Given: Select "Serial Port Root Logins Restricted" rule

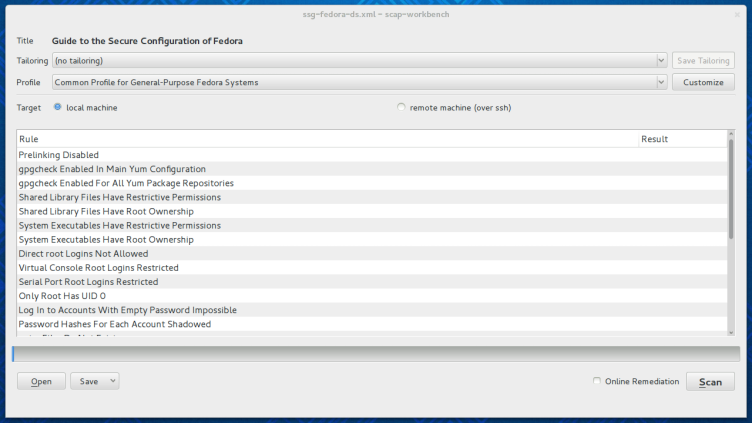Looking at the screenshot, I should pos(372,282).
